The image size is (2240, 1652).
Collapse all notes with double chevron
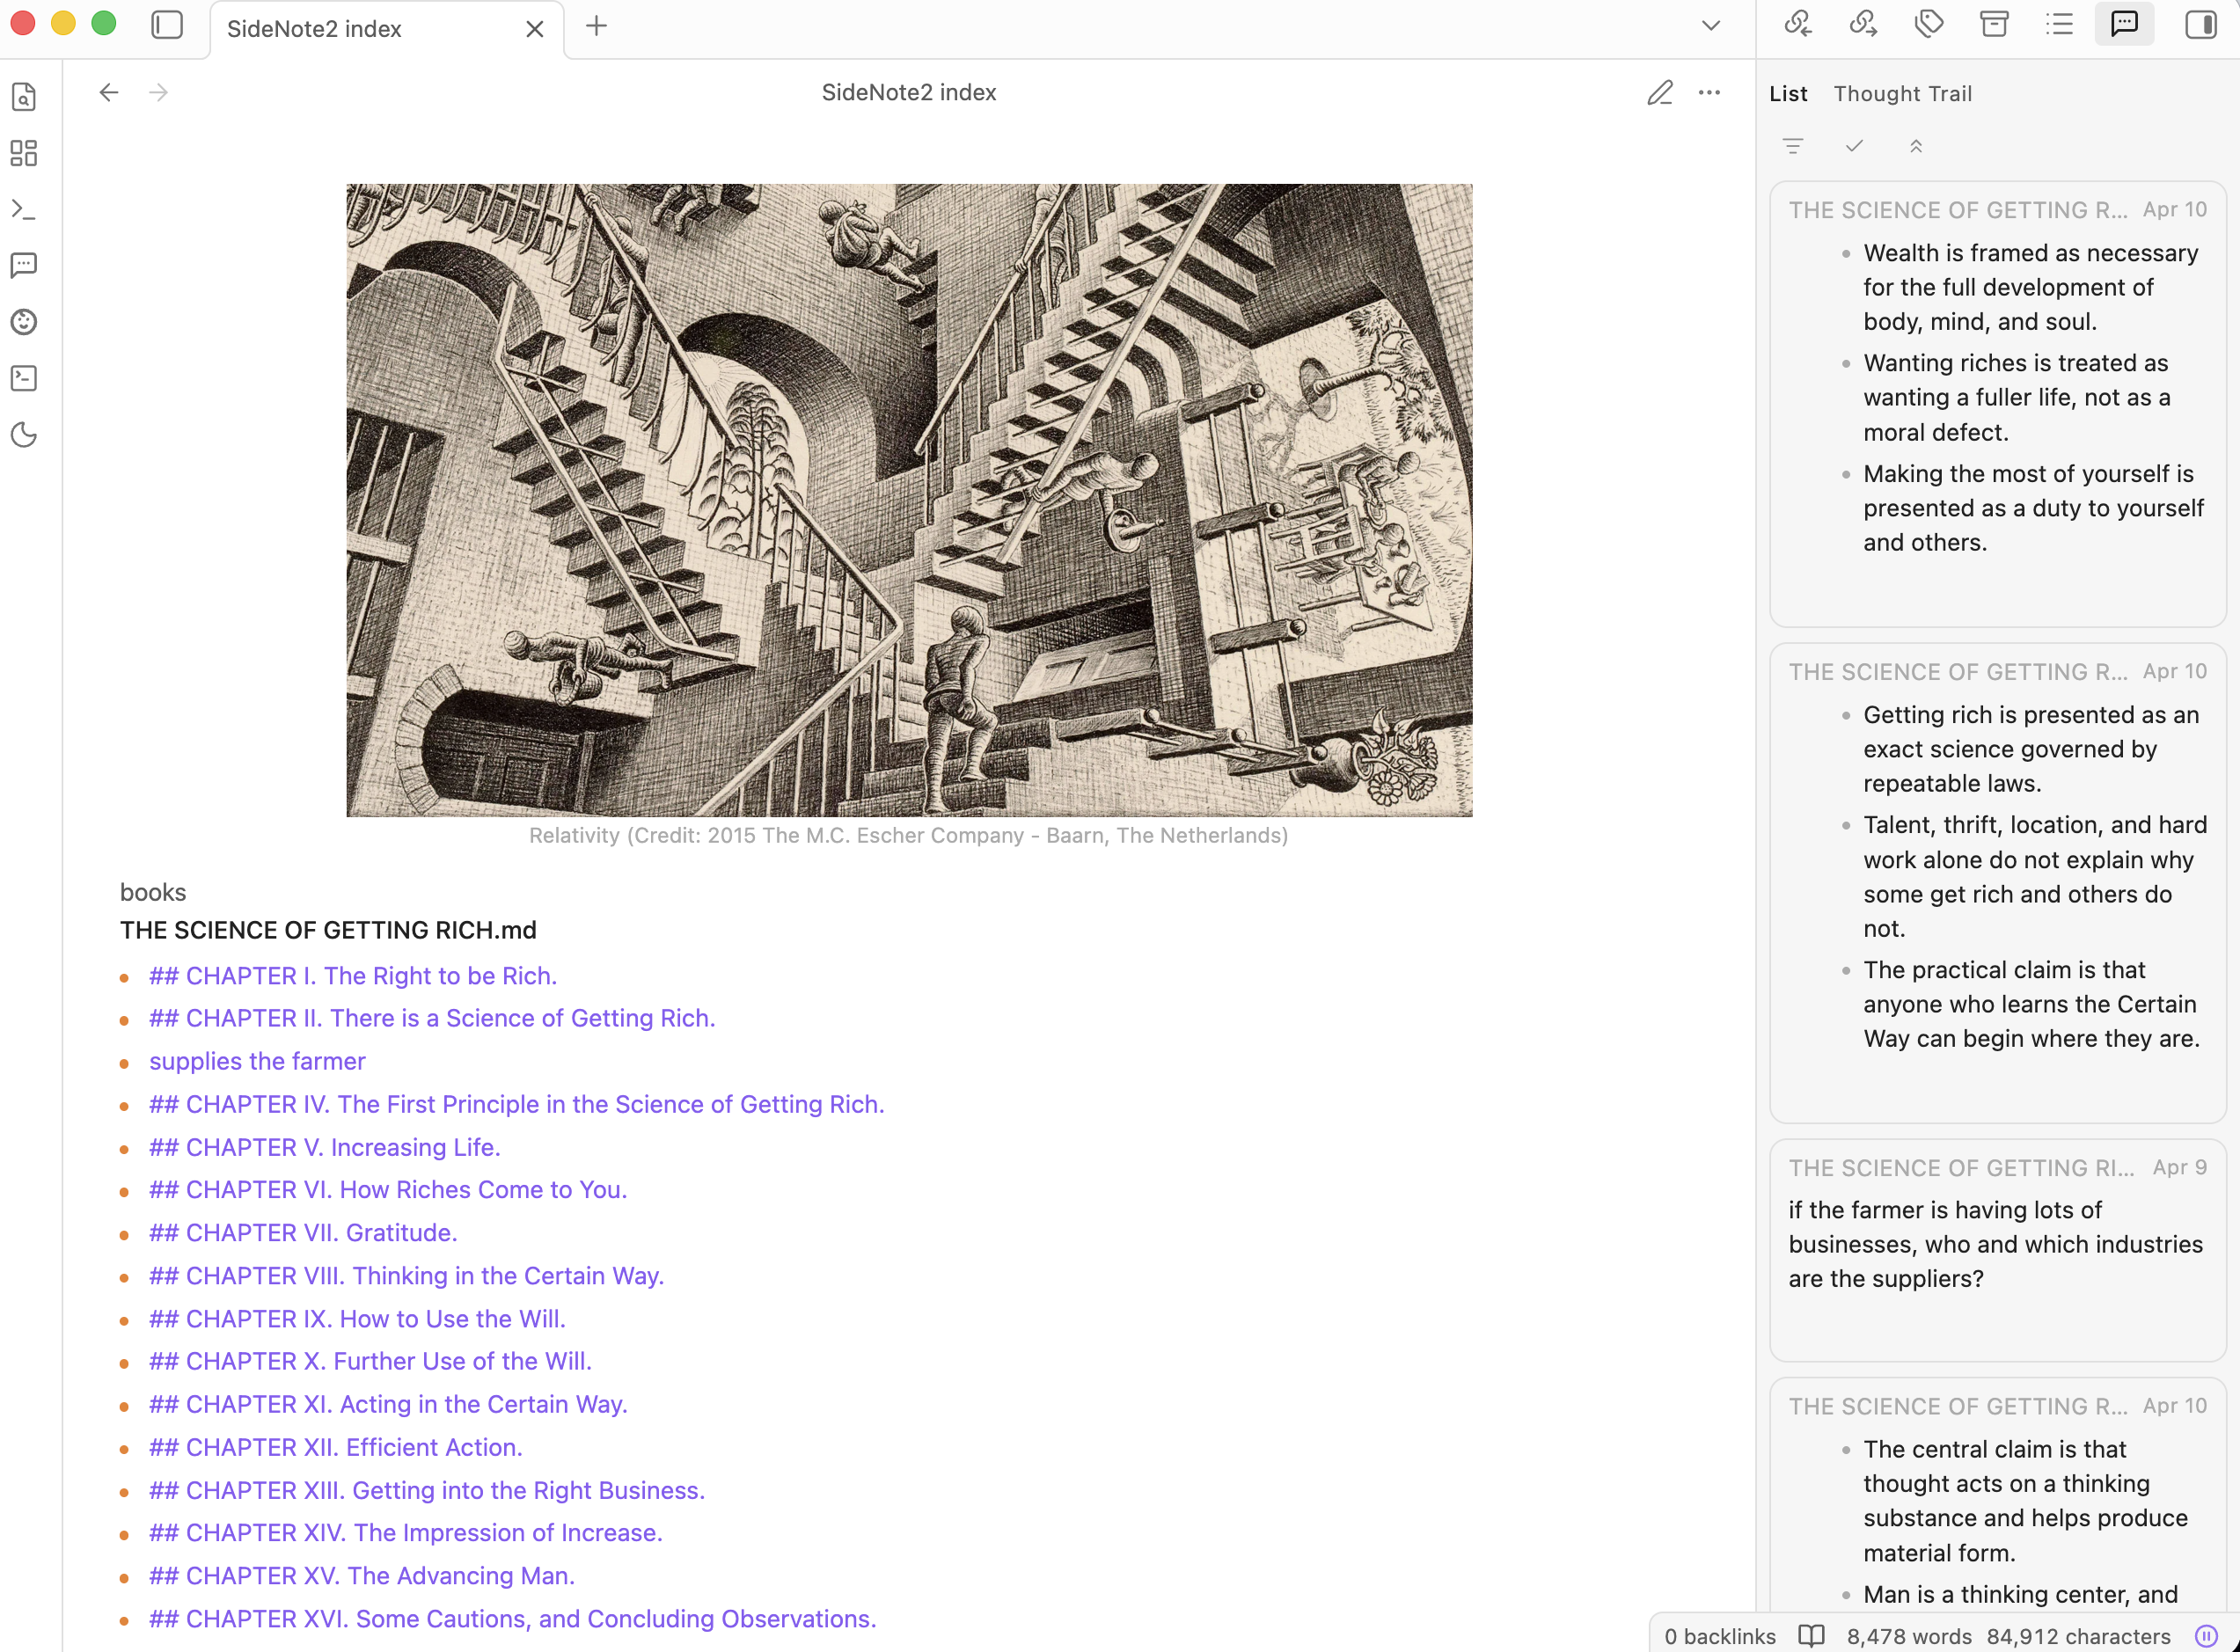pos(1916,146)
